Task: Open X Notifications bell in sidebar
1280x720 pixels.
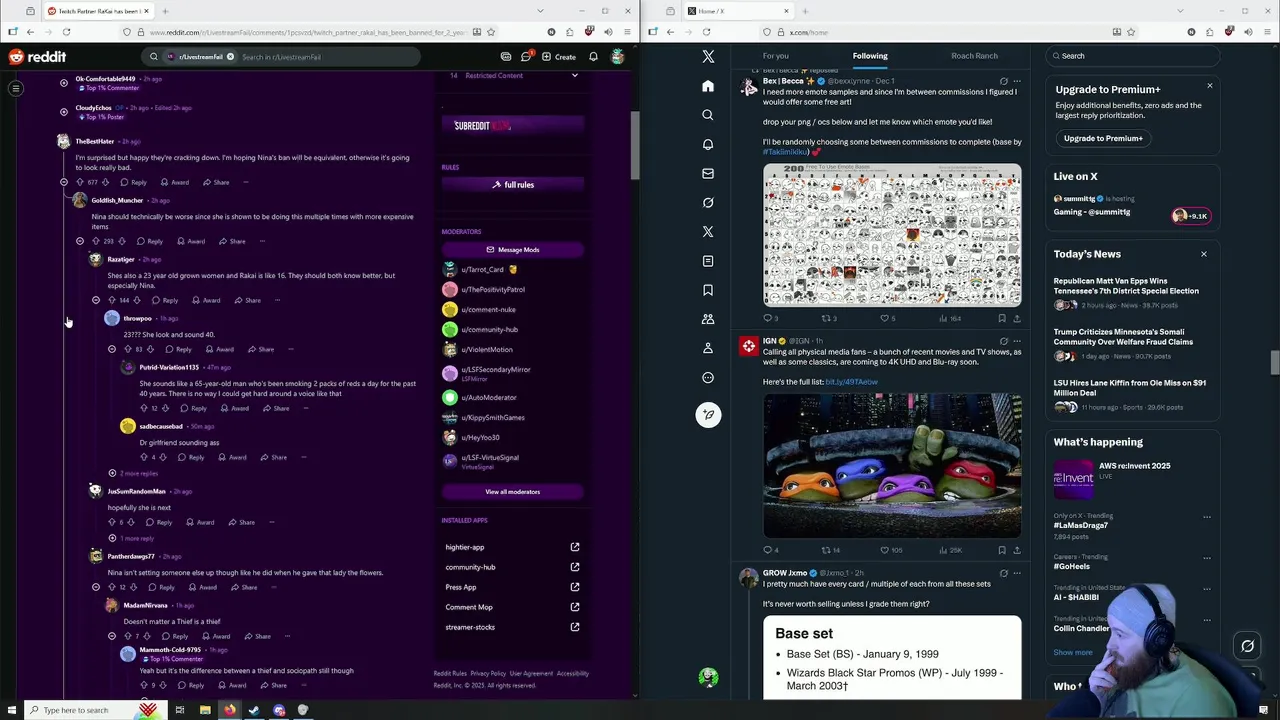Action: tap(708, 144)
